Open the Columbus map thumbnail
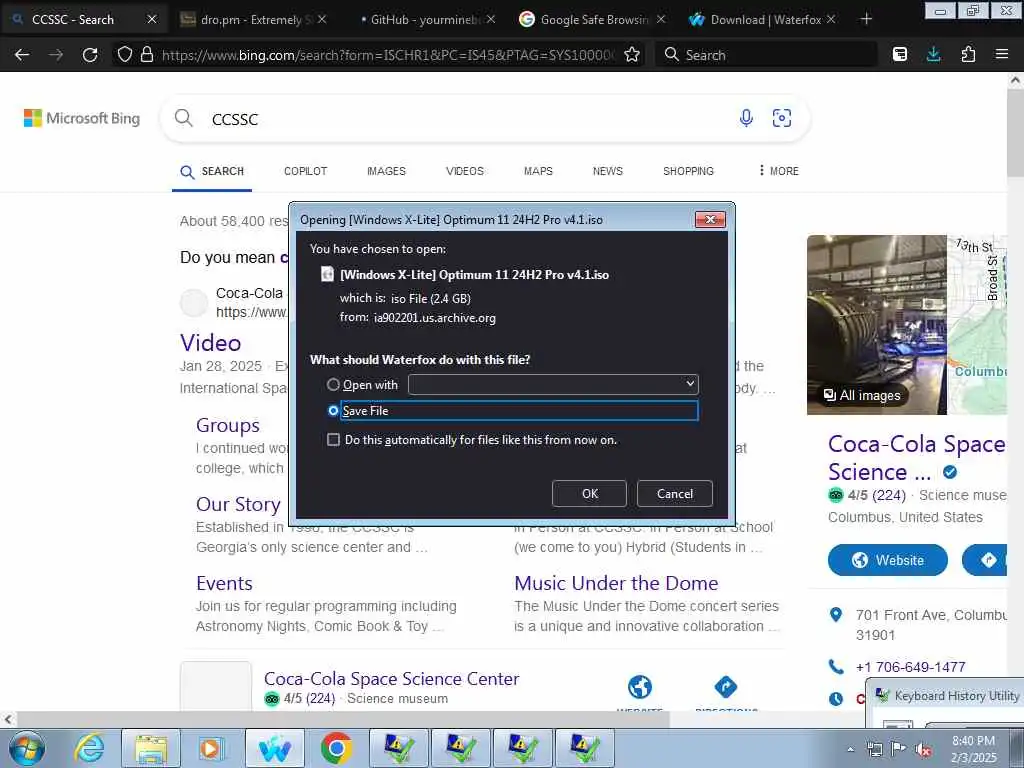 977,325
